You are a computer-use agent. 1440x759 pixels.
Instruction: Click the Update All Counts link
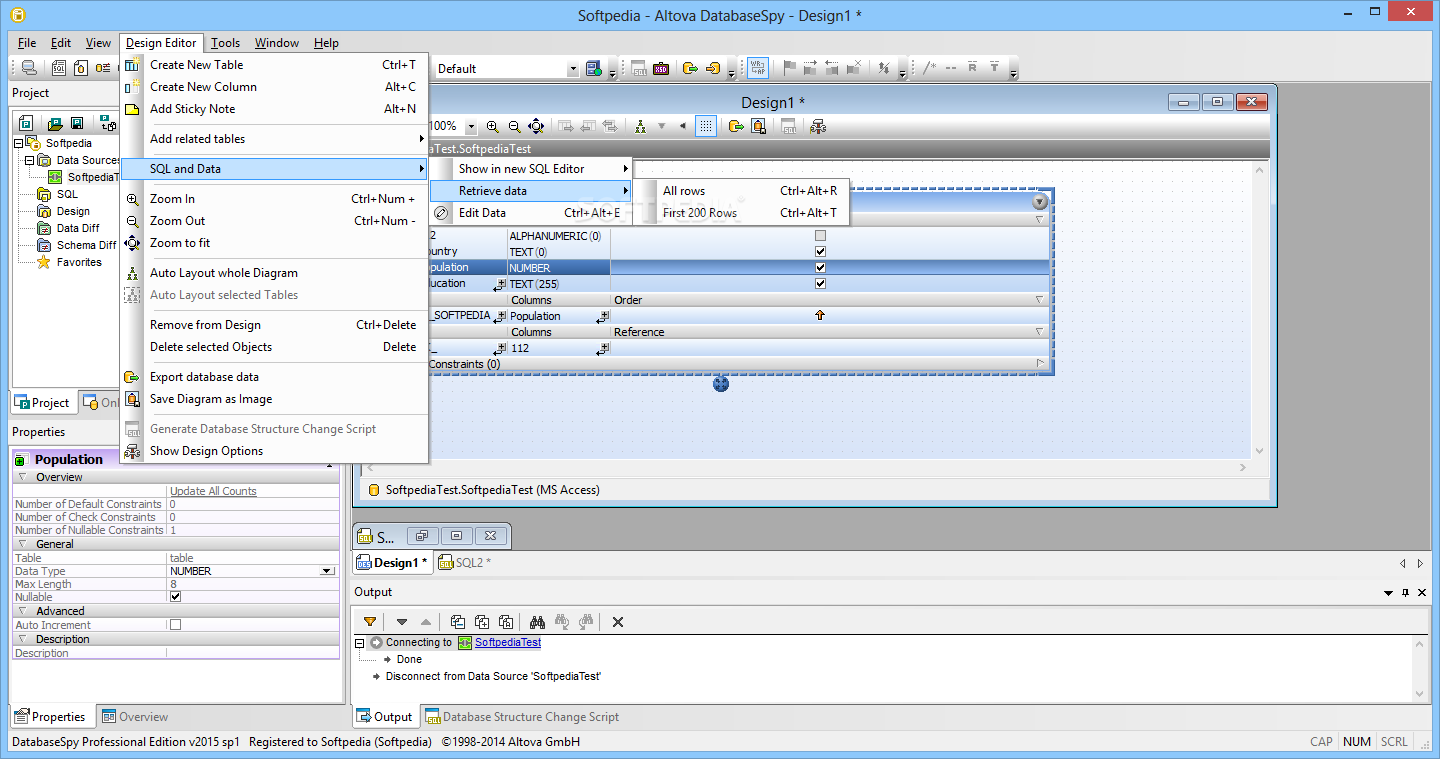(213, 491)
